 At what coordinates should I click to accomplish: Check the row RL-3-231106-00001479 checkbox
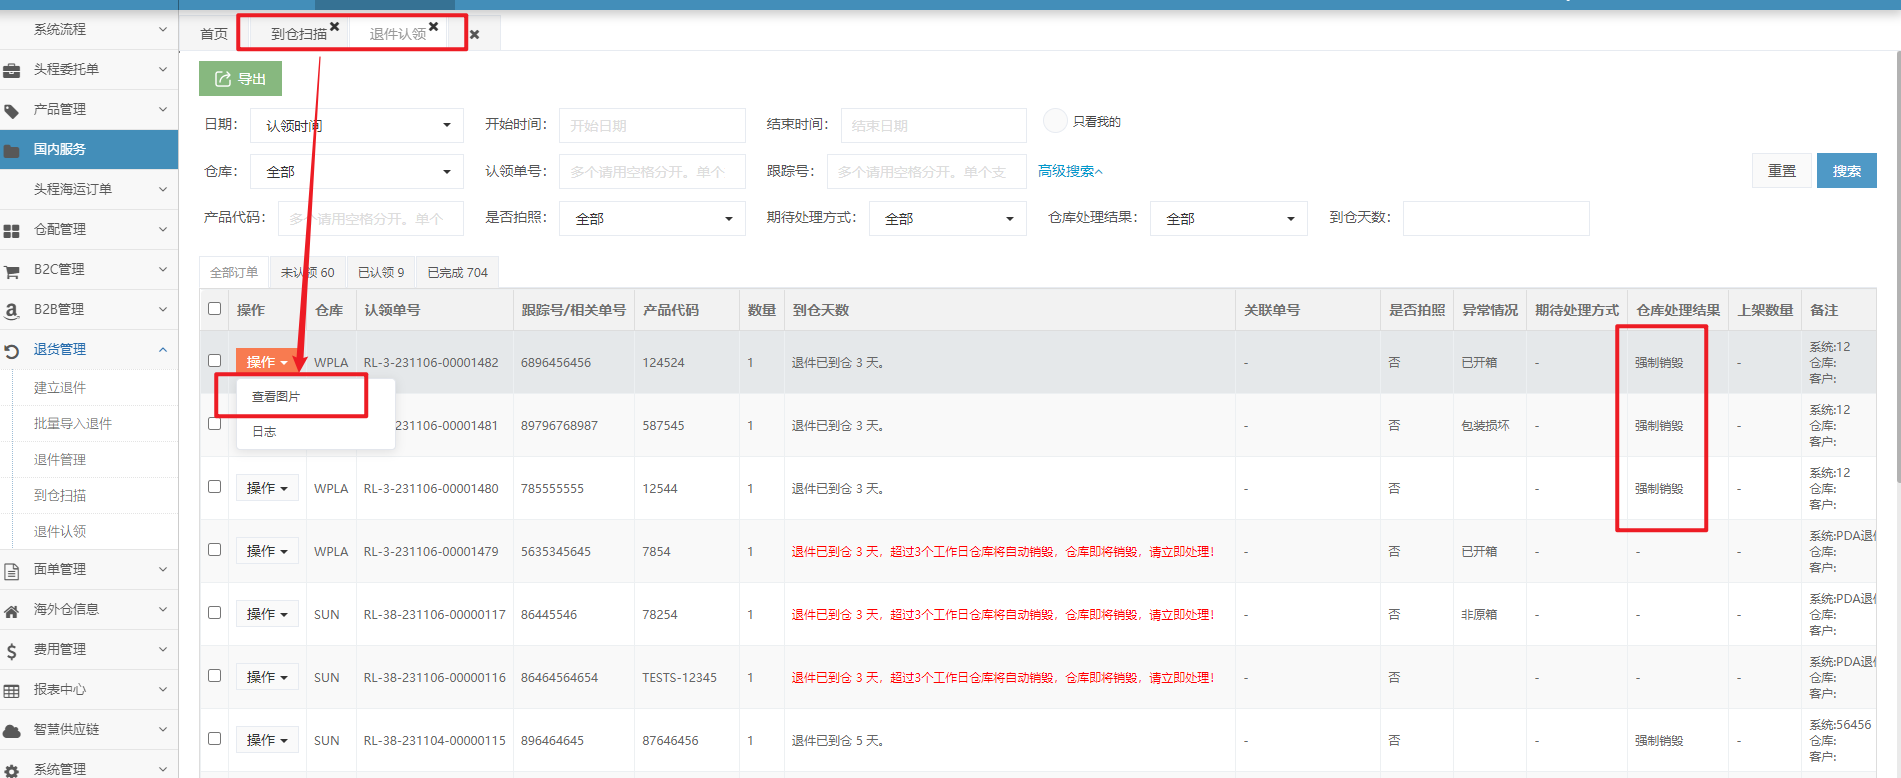214,549
